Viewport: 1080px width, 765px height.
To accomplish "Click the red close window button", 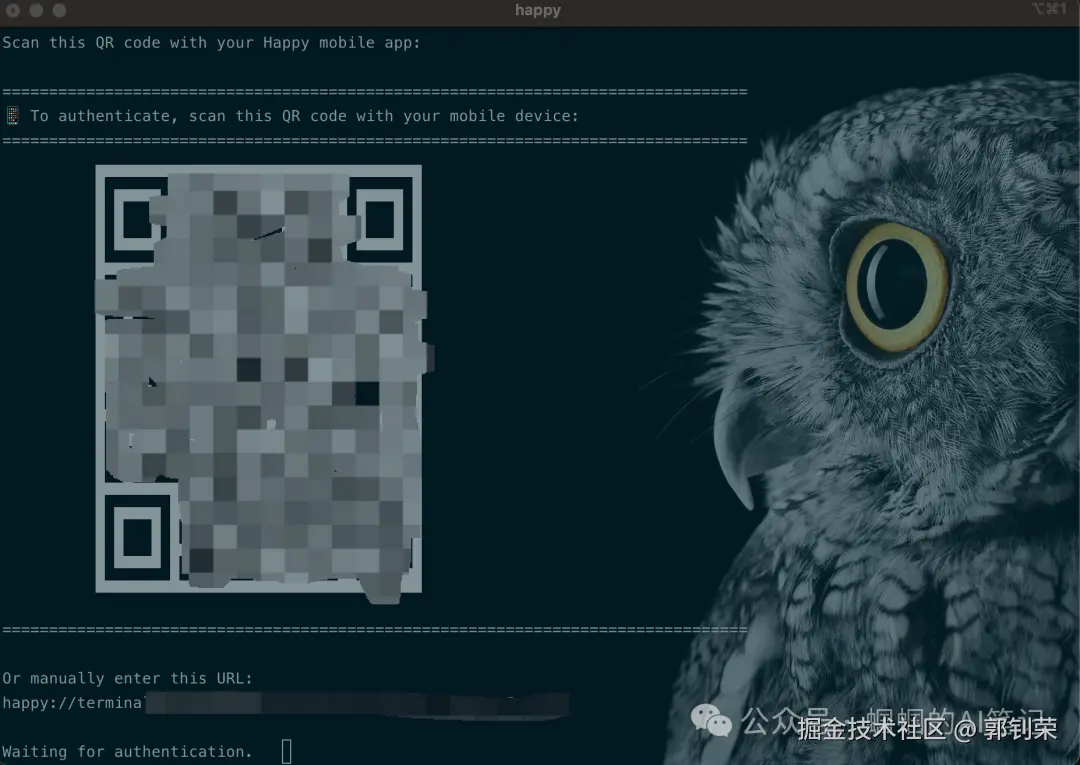I will (x=12, y=10).
